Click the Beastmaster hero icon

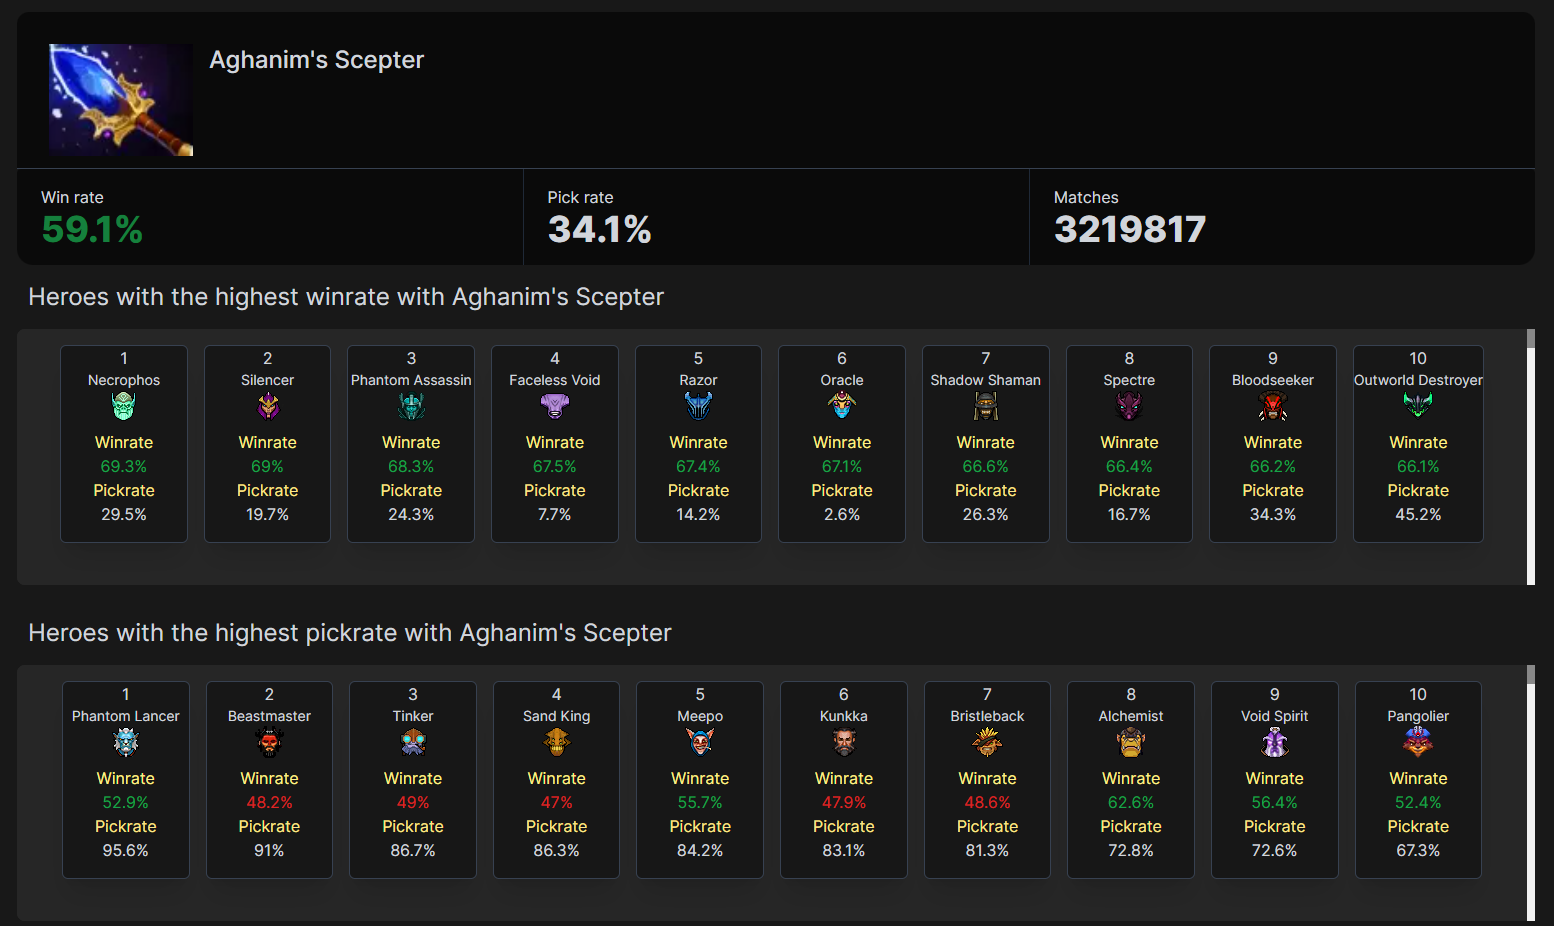click(269, 742)
